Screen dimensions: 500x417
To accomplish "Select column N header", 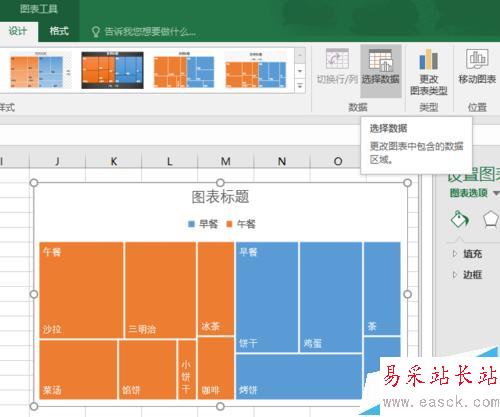I will tap(282, 161).
